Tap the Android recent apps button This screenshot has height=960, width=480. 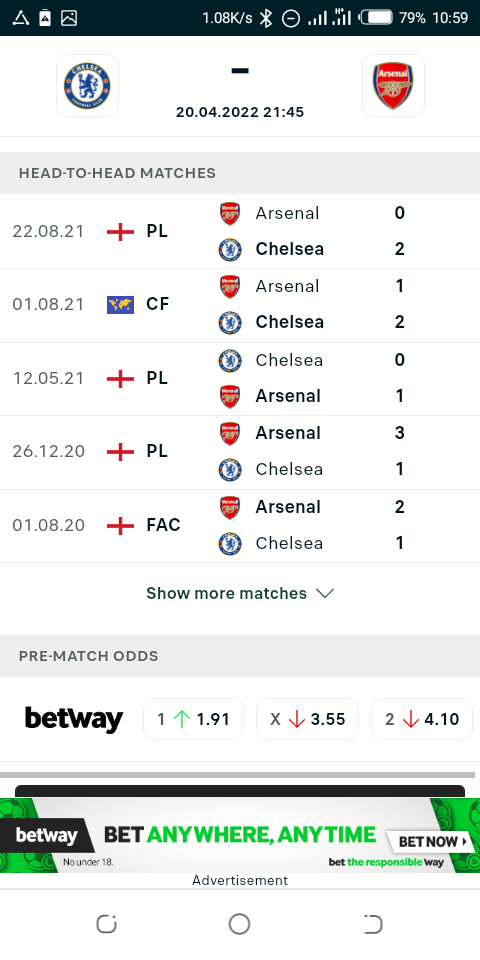[x=107, y=924]
